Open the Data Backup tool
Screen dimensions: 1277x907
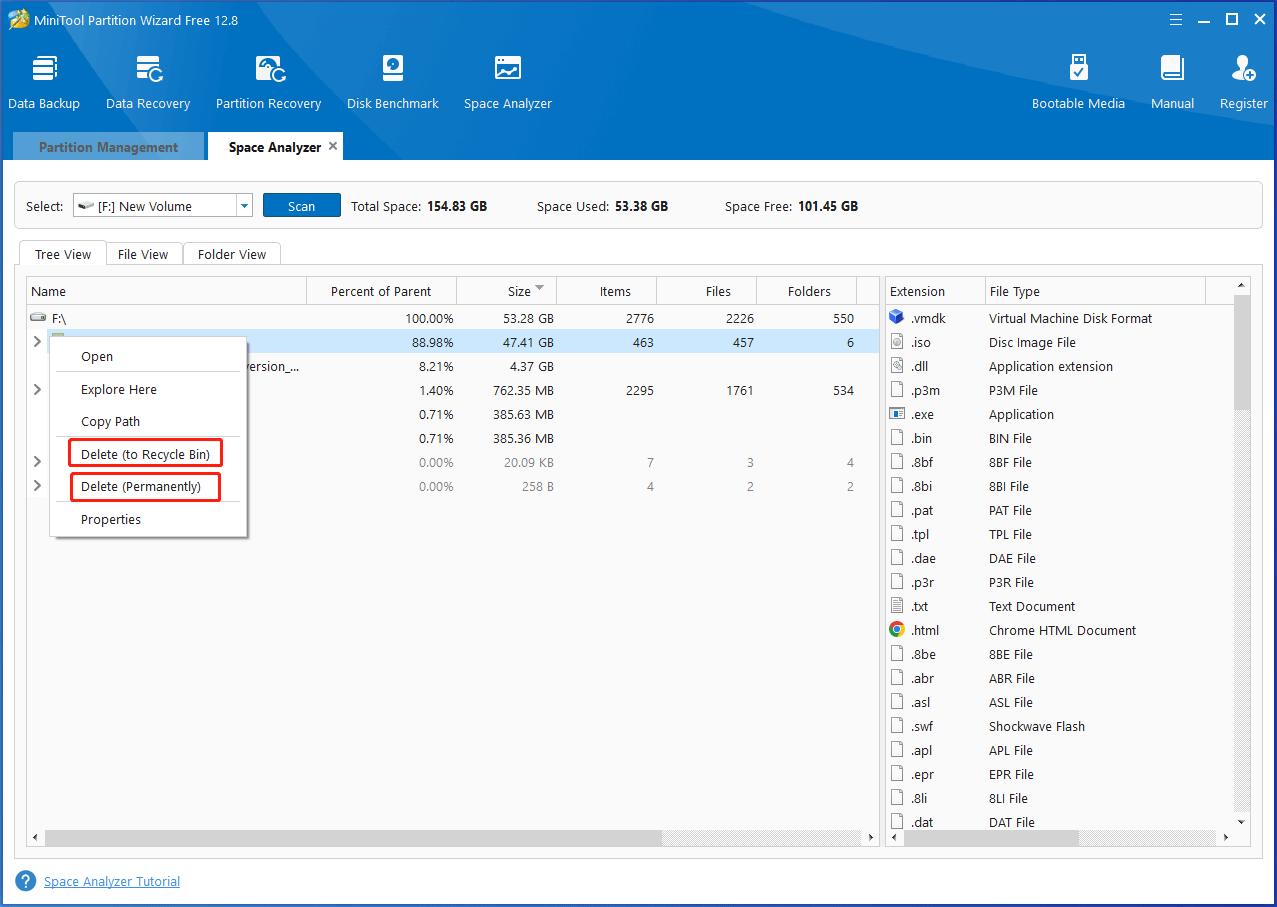point(44,82)
